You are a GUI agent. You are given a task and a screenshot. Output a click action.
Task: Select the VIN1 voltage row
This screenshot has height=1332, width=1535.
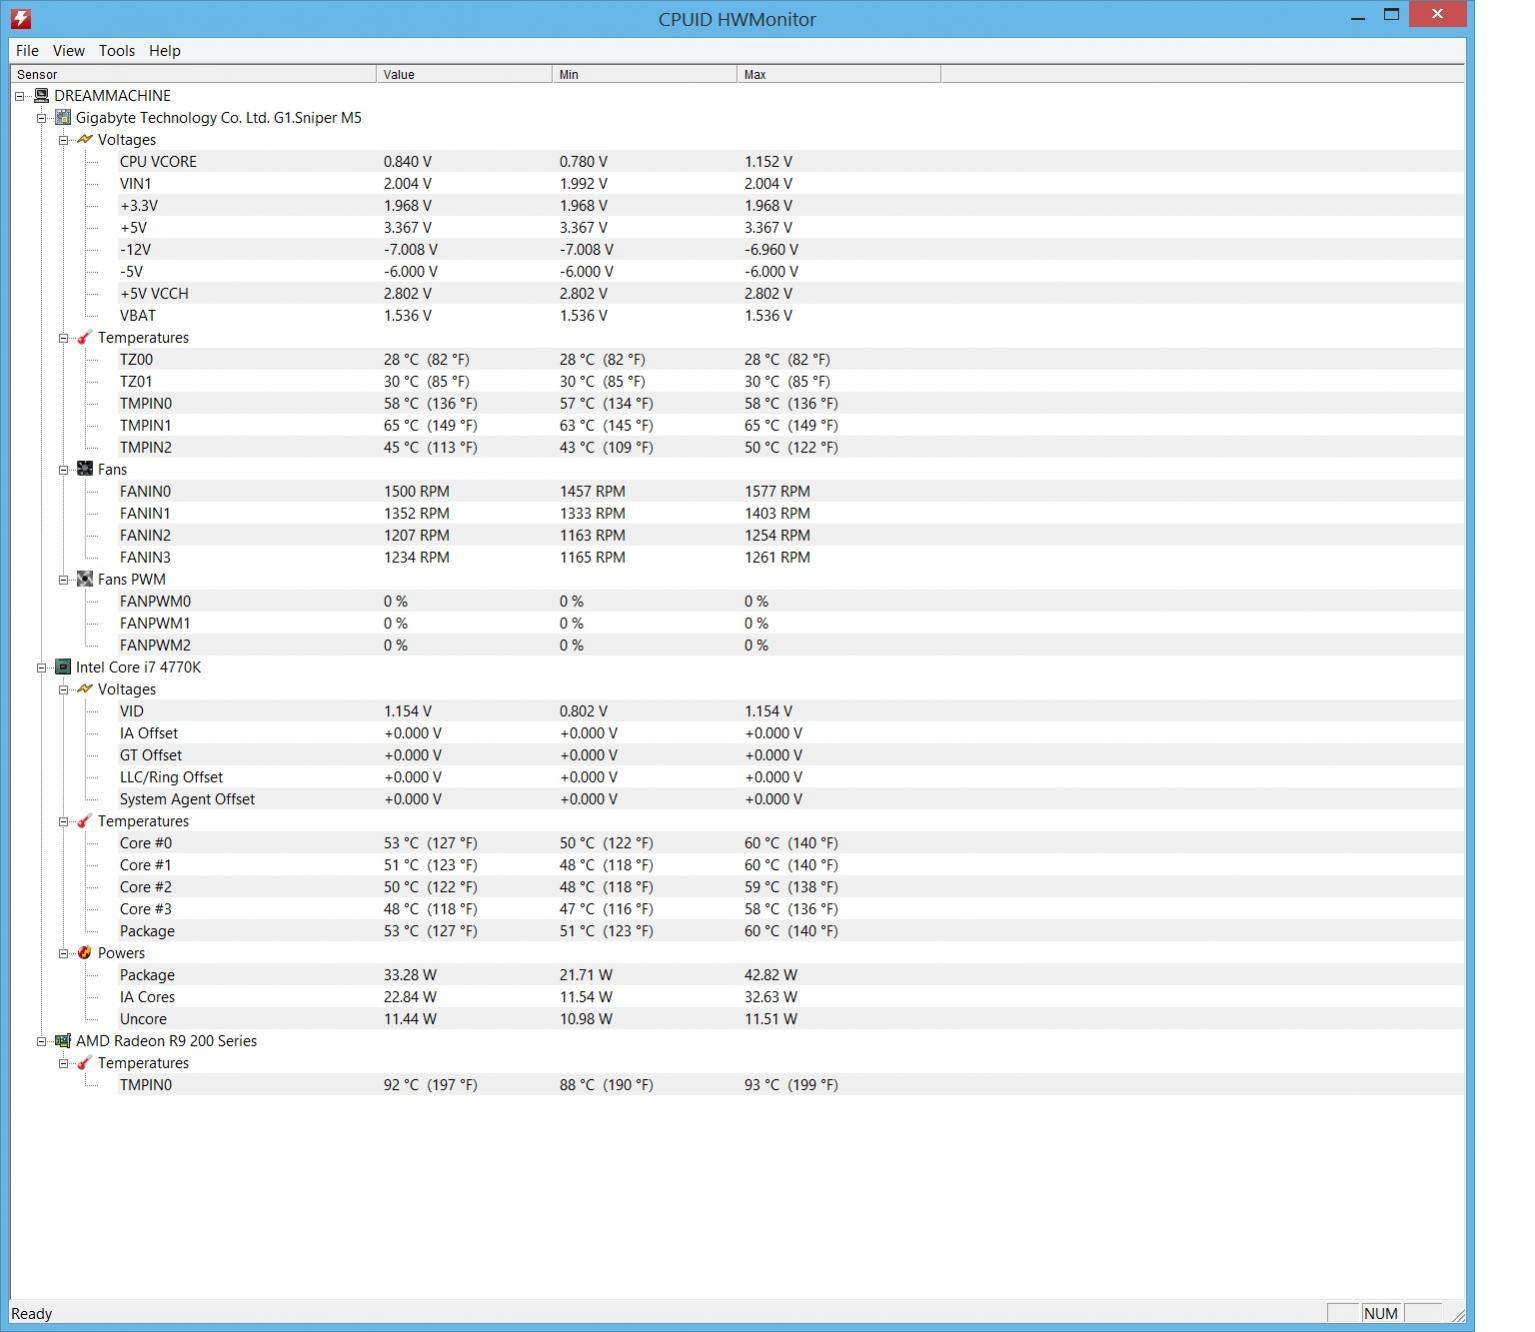click(x=790, y=183)
